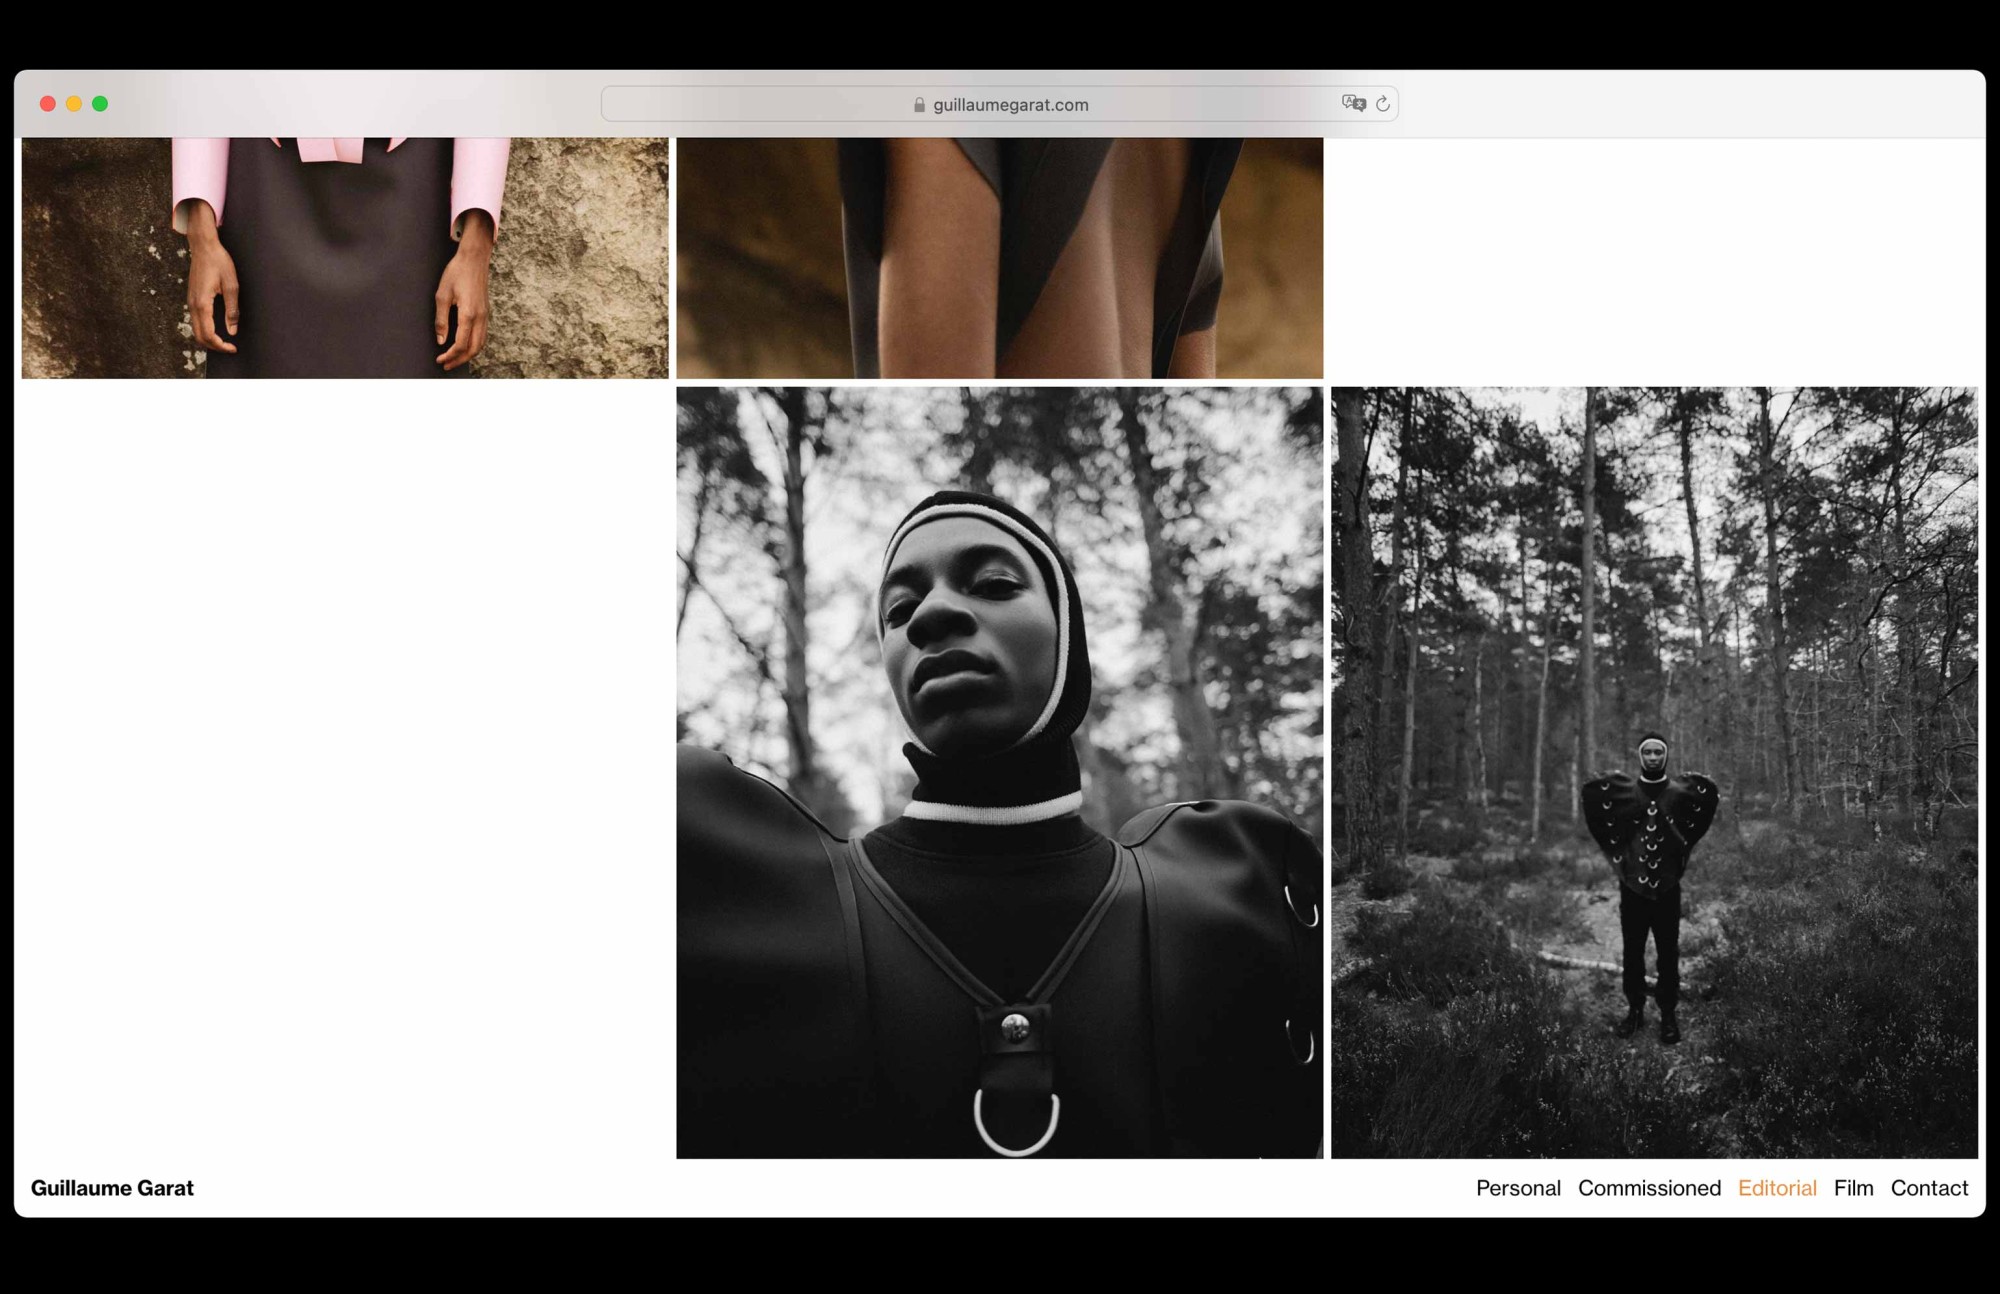Close the browser window
2000x1294 pixels.
(48, 103)
